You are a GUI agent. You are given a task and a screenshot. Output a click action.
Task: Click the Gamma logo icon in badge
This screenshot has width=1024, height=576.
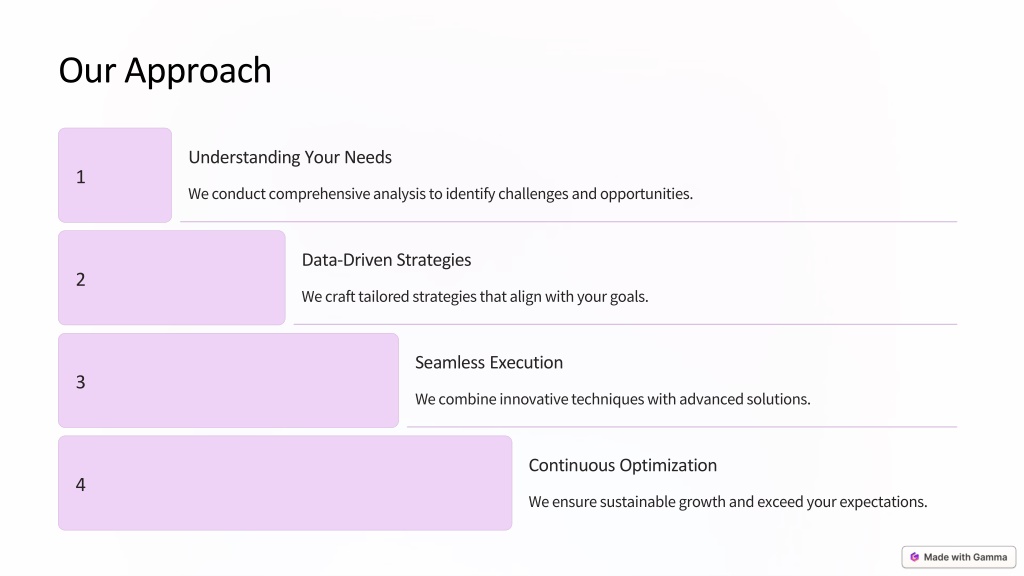tap(914, 557)
